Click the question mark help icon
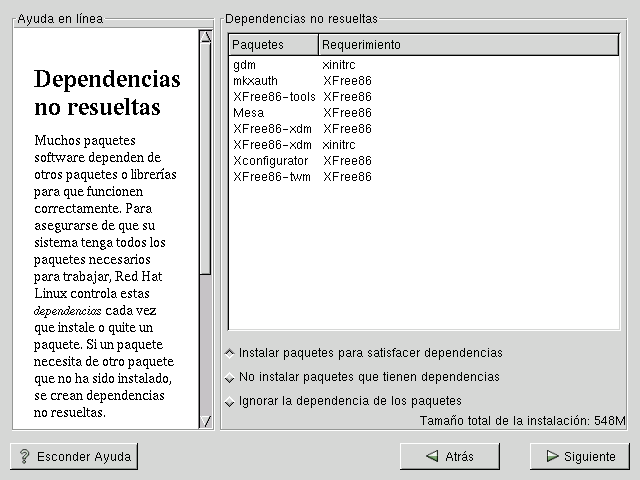640x480 pixels. [23, 456]
